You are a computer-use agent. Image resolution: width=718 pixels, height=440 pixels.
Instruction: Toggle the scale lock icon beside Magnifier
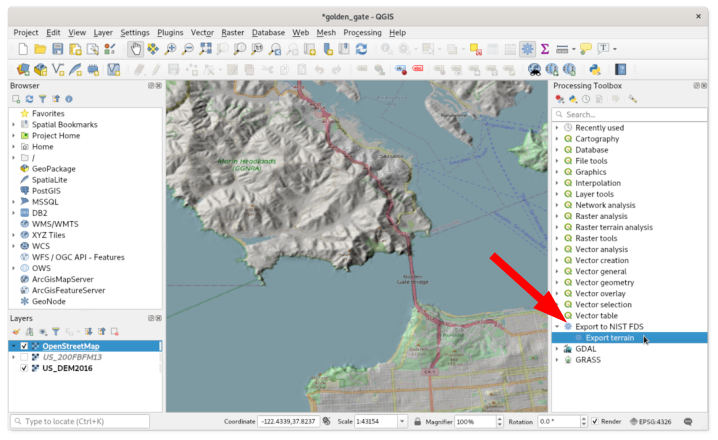(x=418, y=422)
